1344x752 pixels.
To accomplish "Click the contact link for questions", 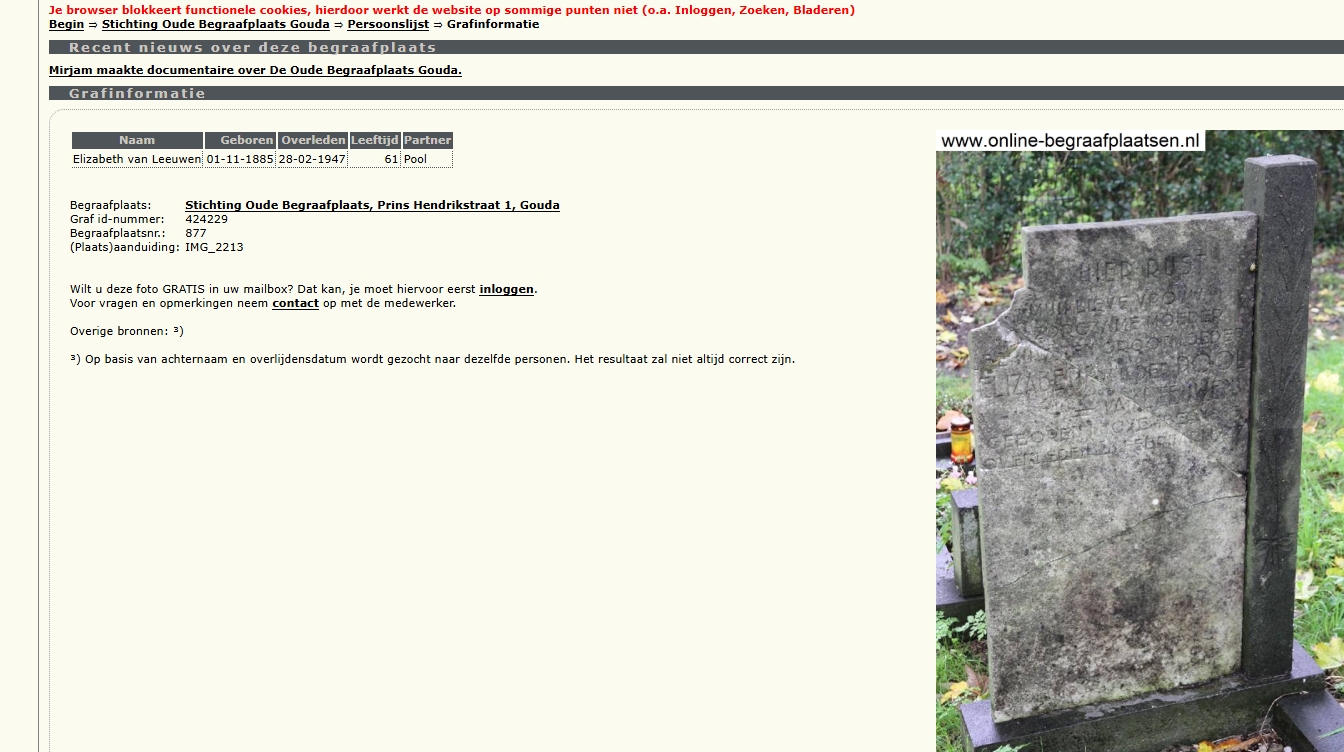I will 295,303.
